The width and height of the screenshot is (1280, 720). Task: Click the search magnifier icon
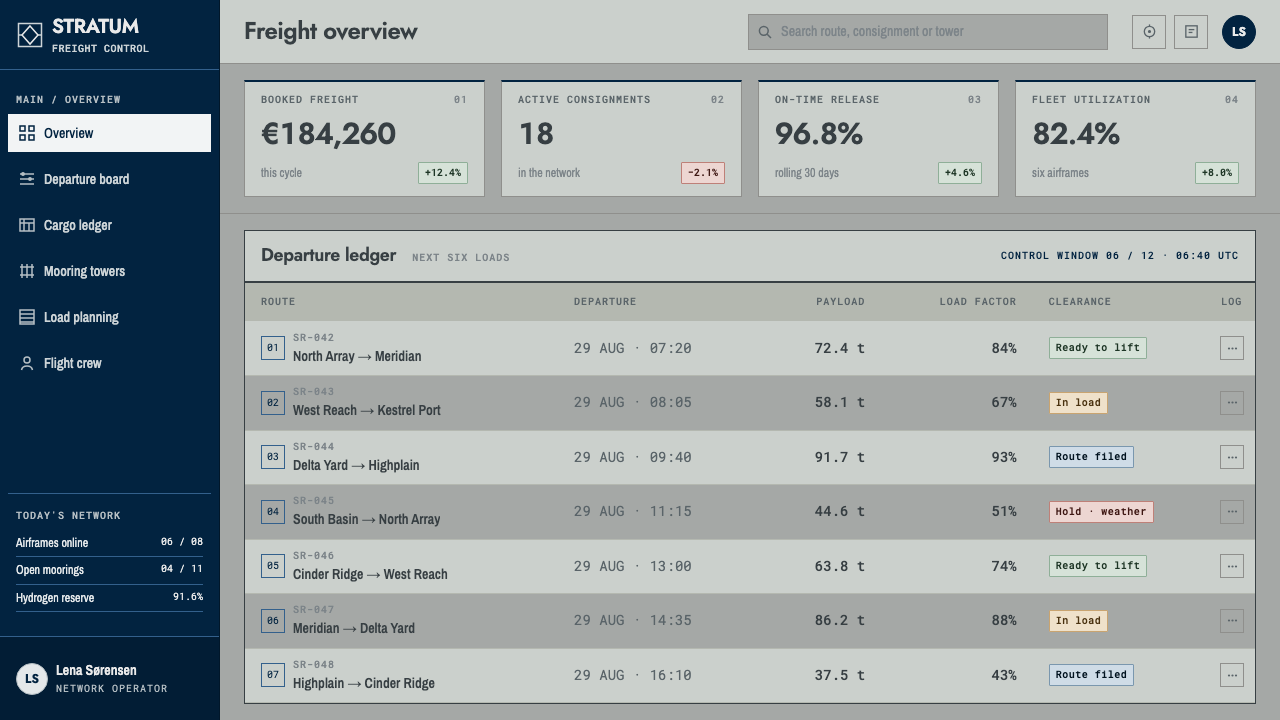tap(765, 32)
